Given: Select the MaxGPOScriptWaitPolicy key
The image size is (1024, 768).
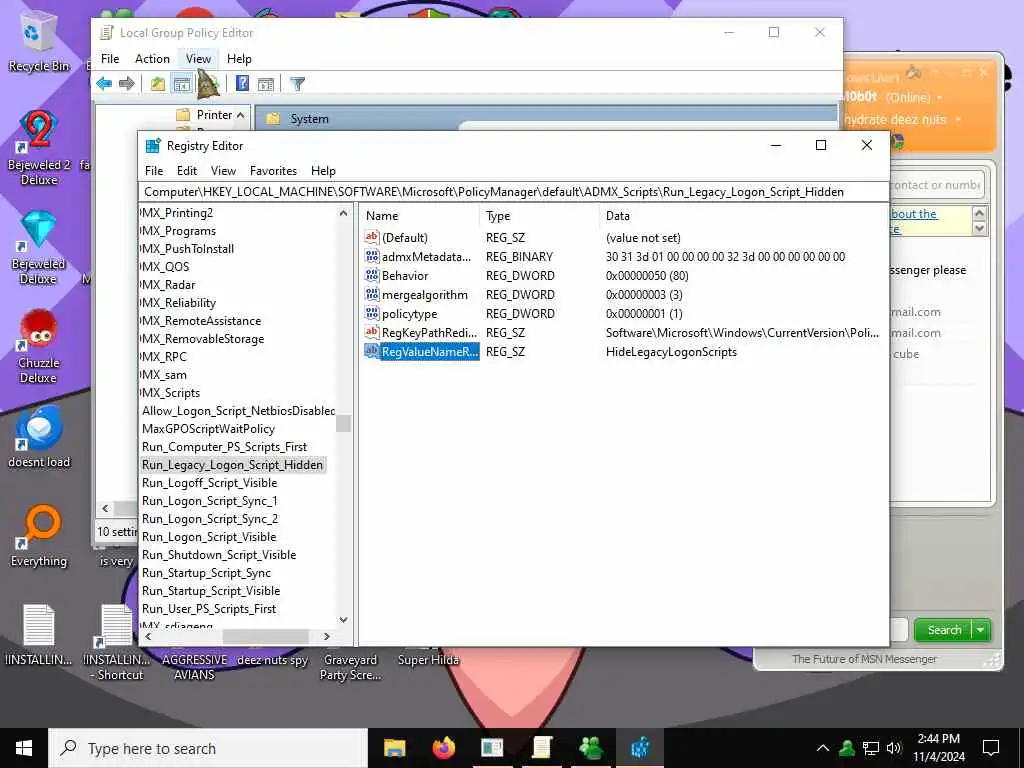Looking at the screenshot, I should pos(208,428).
